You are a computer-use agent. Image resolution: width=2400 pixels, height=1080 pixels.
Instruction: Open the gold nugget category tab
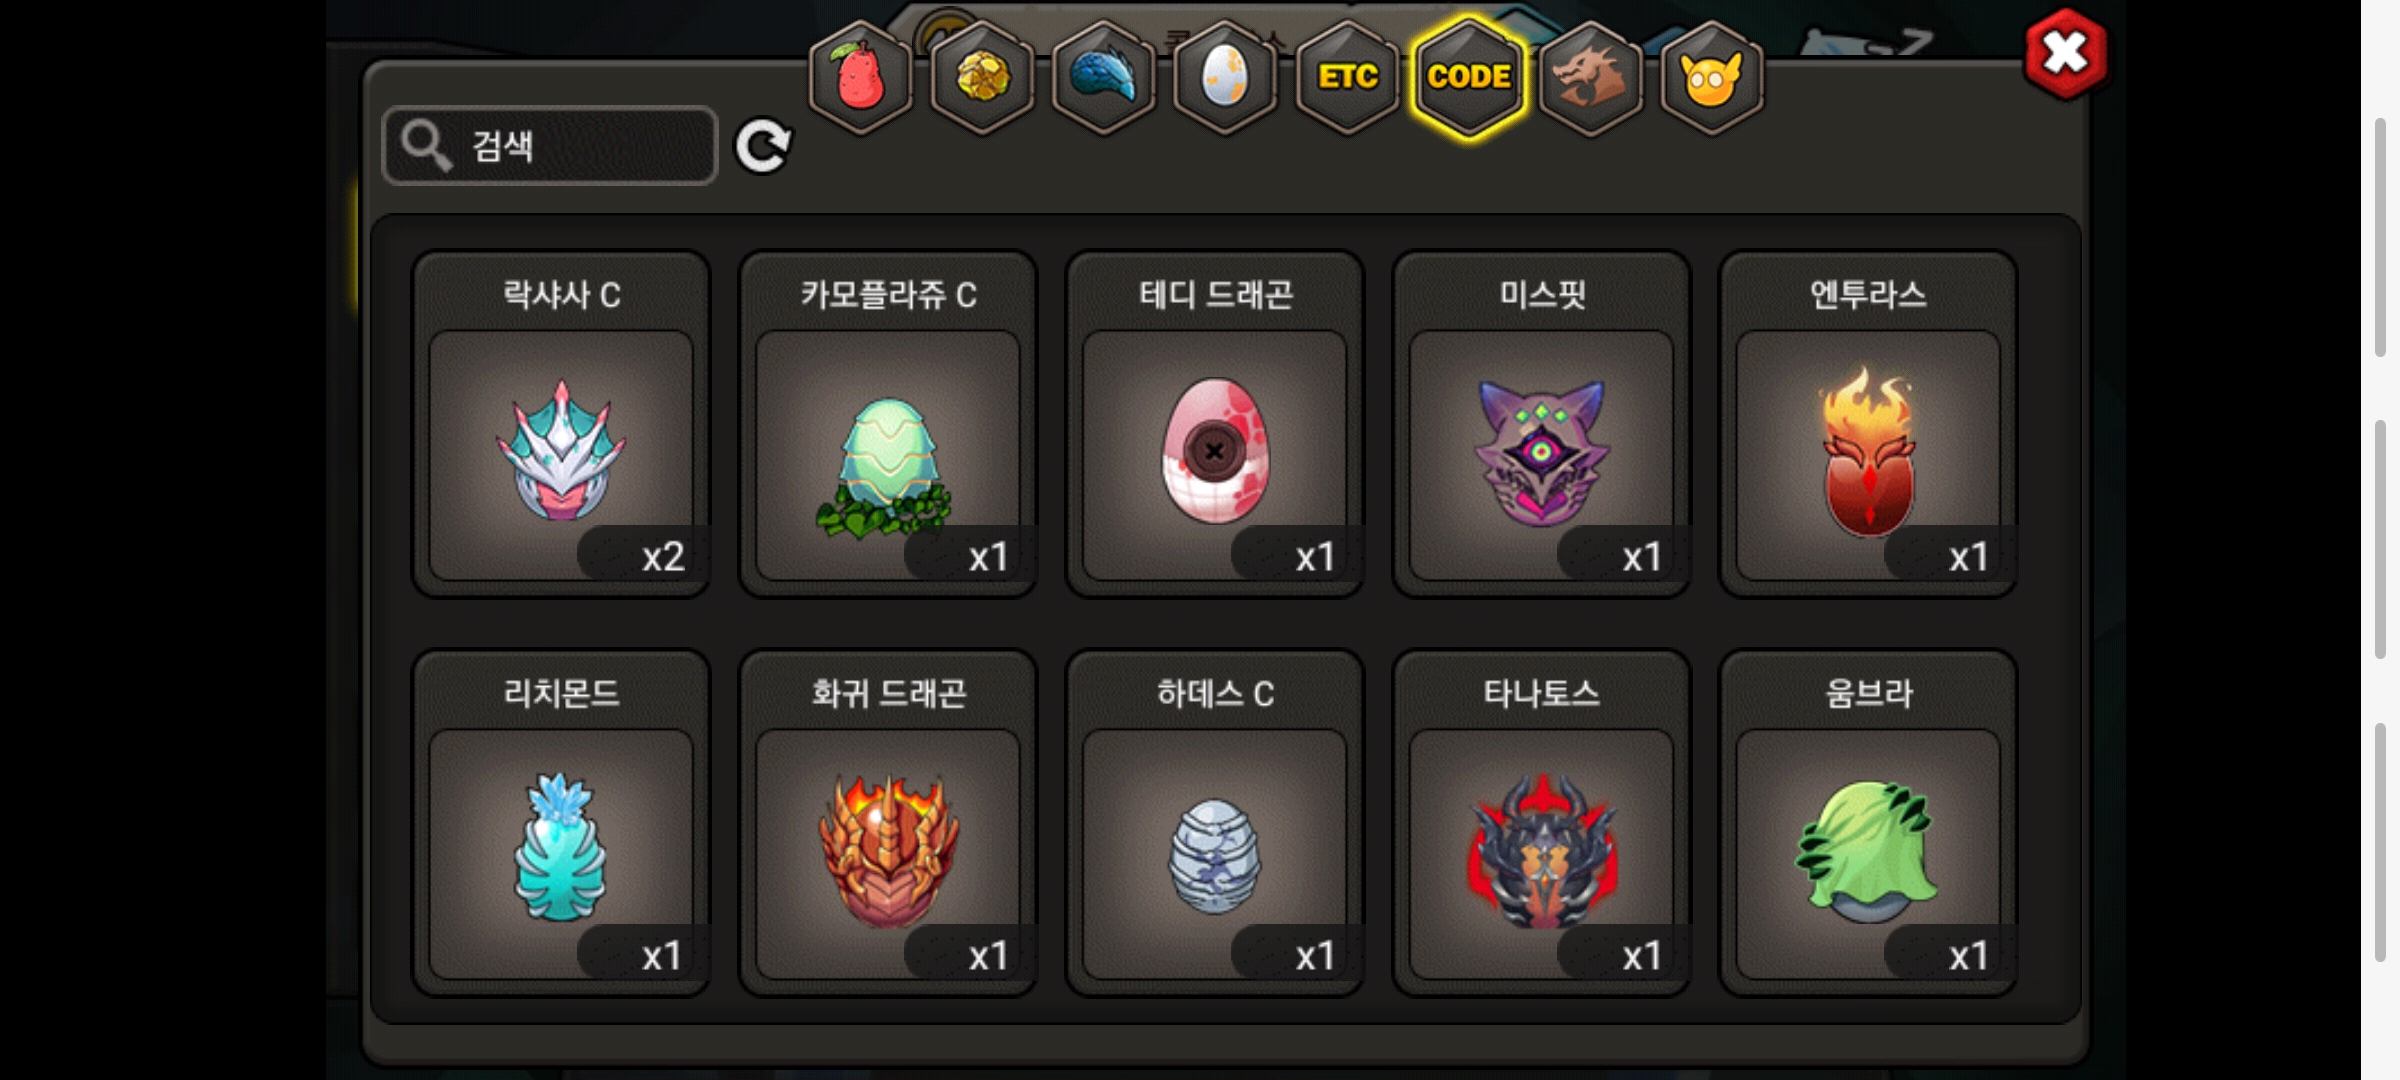pos(982,77)
